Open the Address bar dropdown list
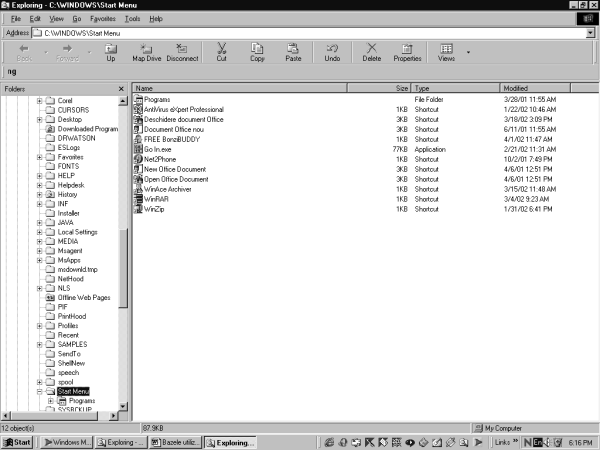This screenshot has height=450, width=600. tap(590, 33)
